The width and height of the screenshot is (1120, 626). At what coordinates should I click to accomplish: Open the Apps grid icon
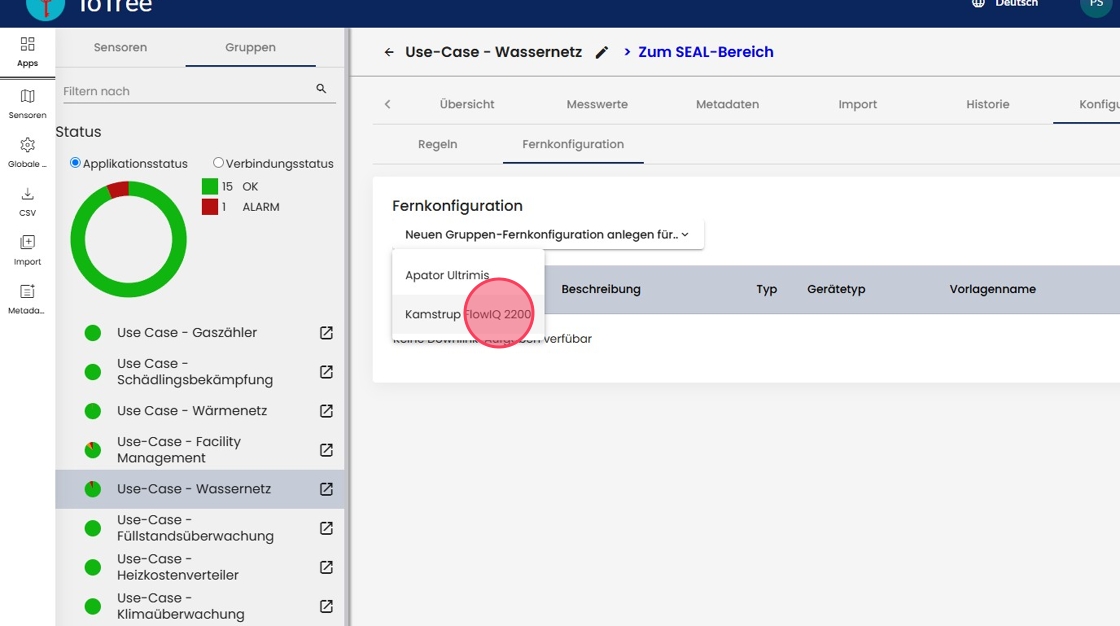click(x=27, y=44)
